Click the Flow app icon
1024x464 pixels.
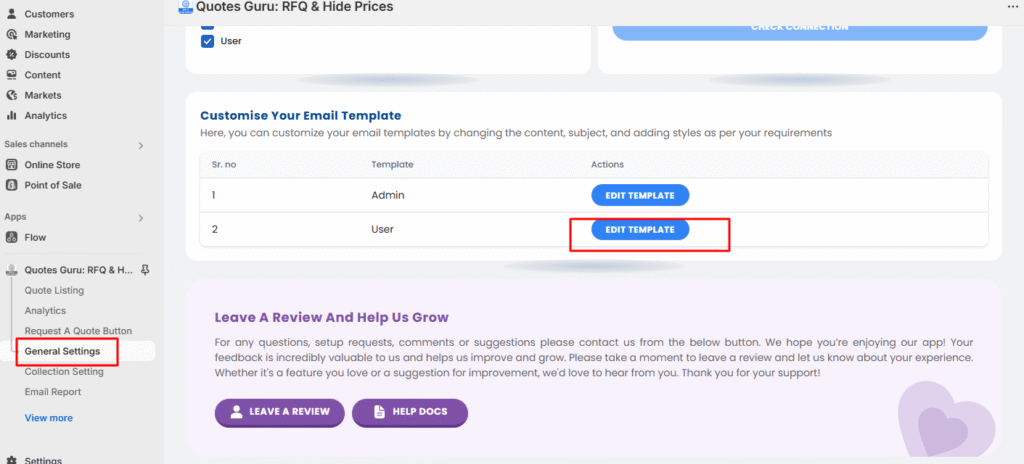[x=11, y=237]
